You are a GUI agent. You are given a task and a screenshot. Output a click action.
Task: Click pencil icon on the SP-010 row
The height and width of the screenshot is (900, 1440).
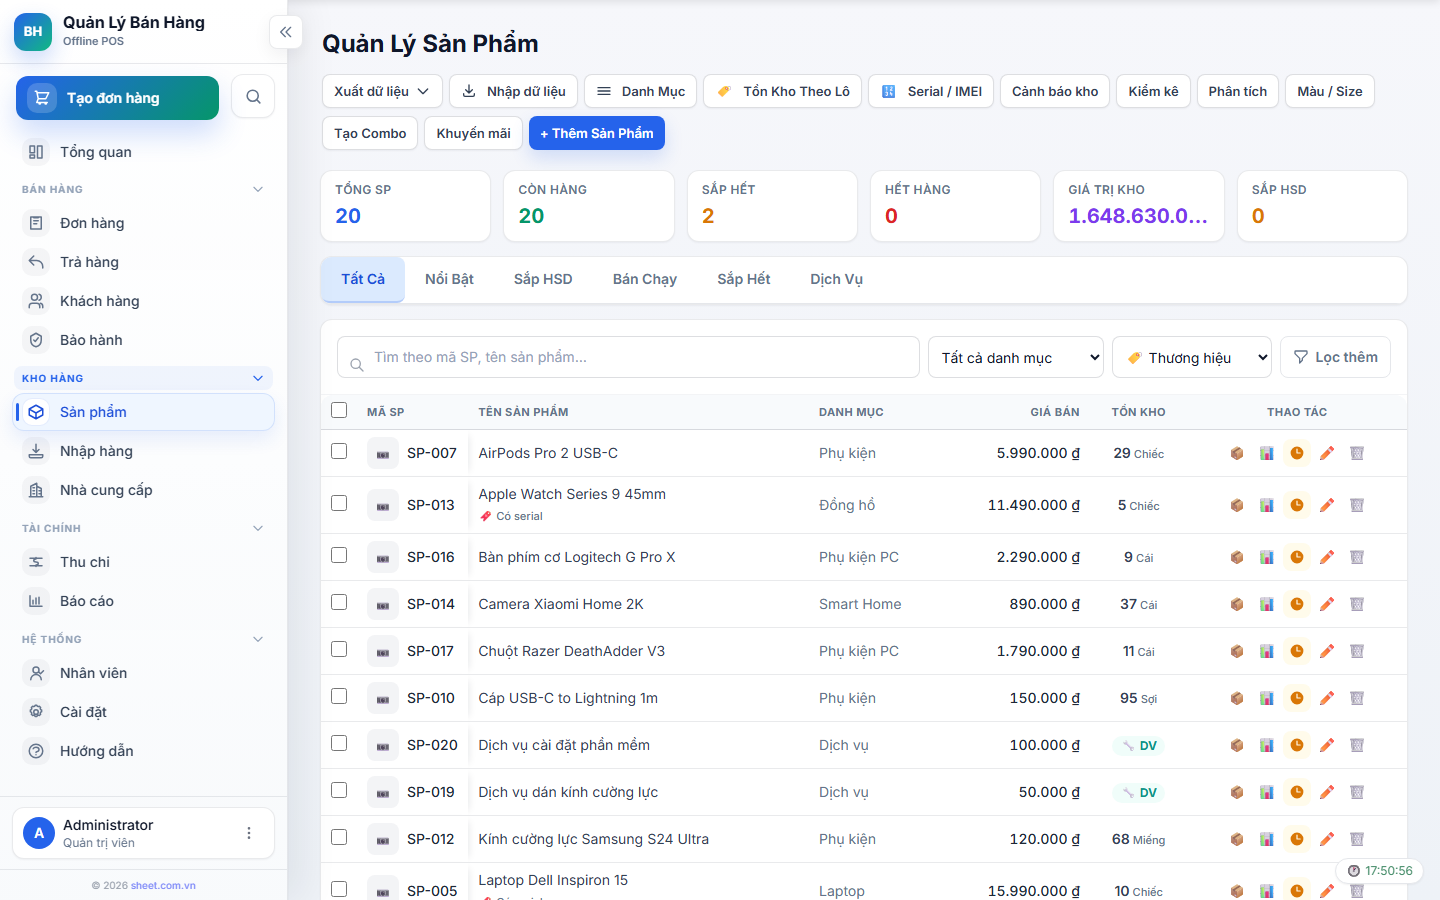[1327, 698]
